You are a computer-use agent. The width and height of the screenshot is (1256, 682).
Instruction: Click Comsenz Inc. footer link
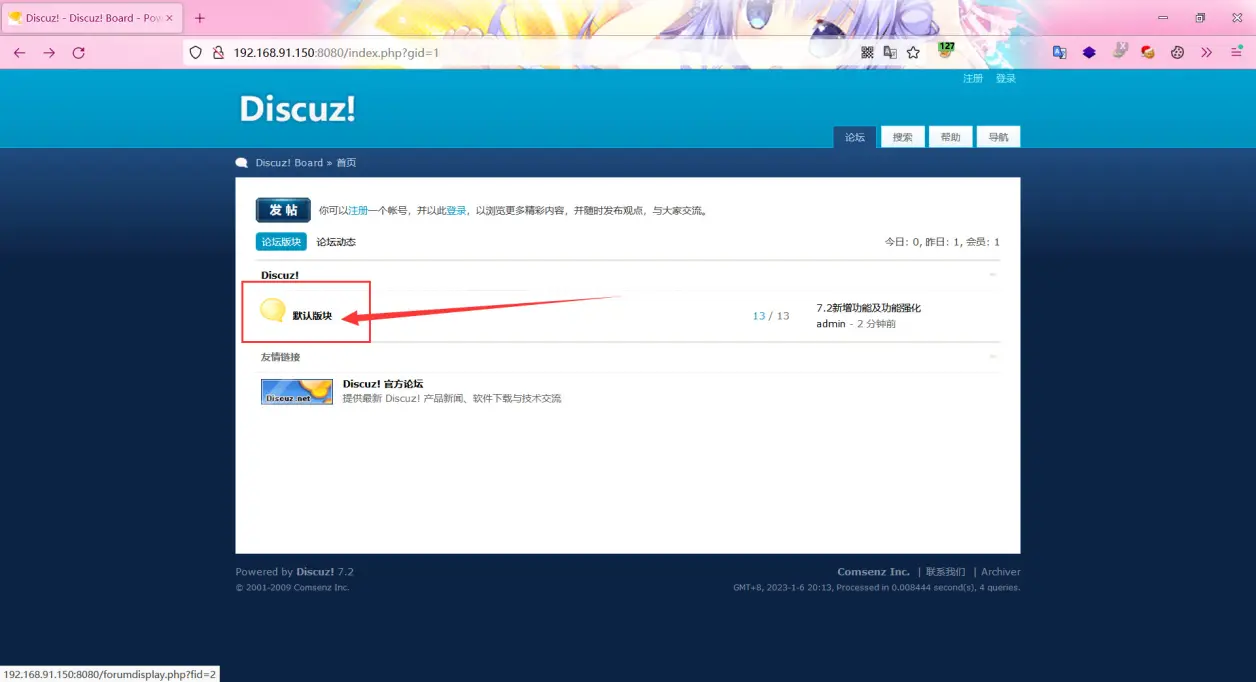pyautogui.click(x=874, y=572)
